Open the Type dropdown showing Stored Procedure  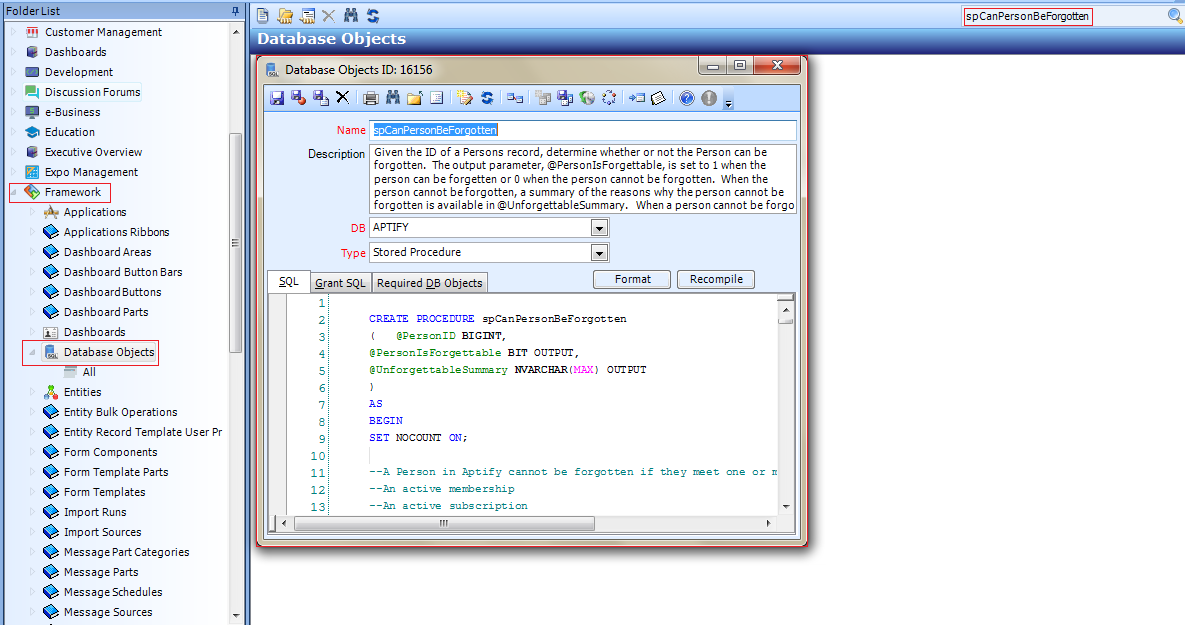(599, 252)
